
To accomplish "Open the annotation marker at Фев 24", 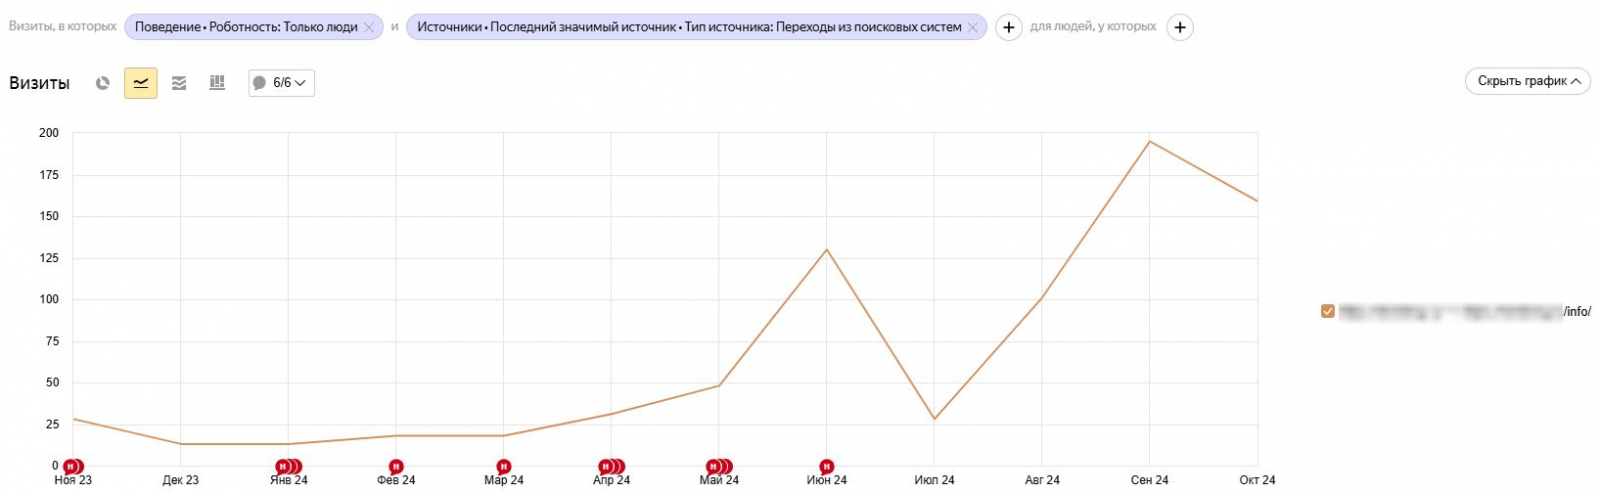I will click(x=396, y=466).
